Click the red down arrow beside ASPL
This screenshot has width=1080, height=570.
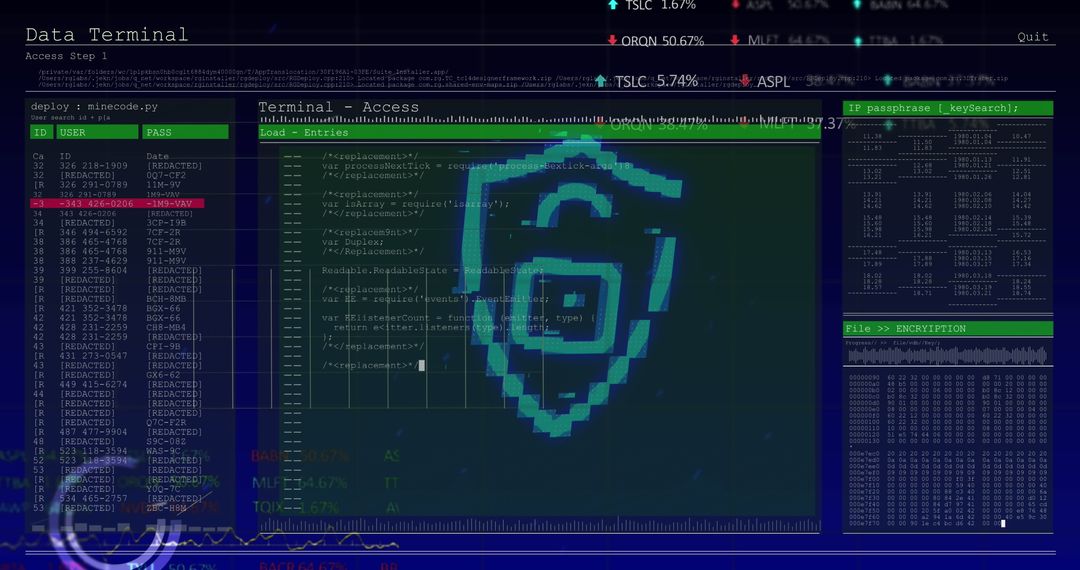tap(745, 81)
